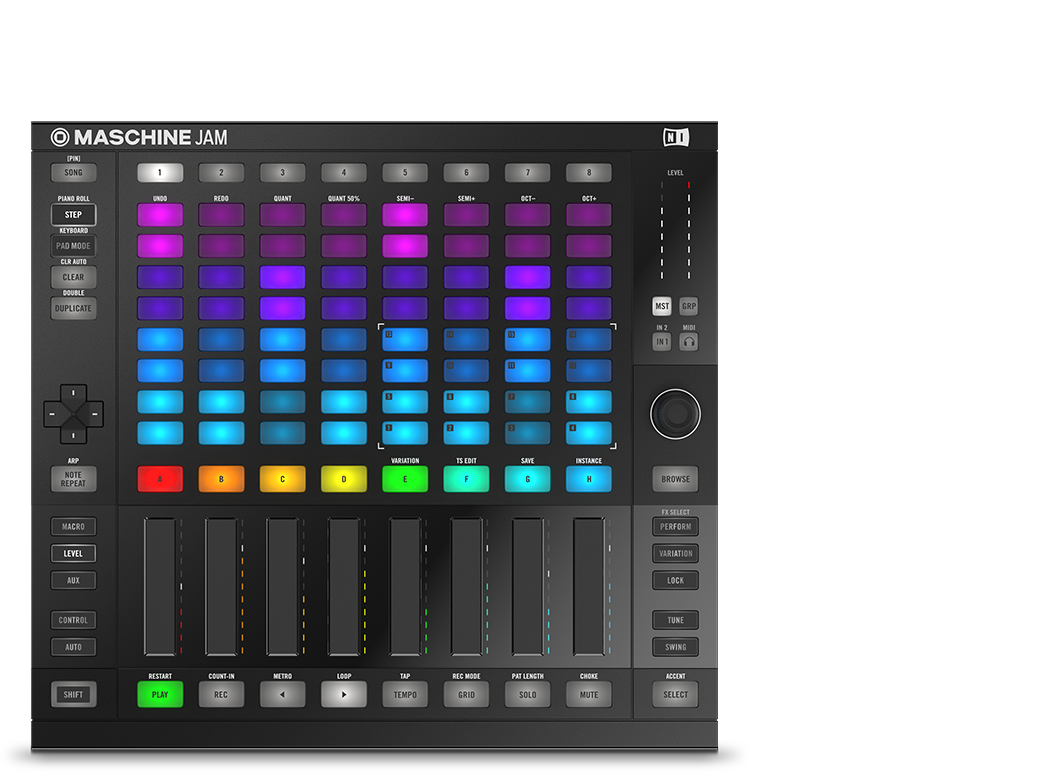Hold the SHIFT button
This screenshot has height=780, width=1040.
click(x=74, y=694)
